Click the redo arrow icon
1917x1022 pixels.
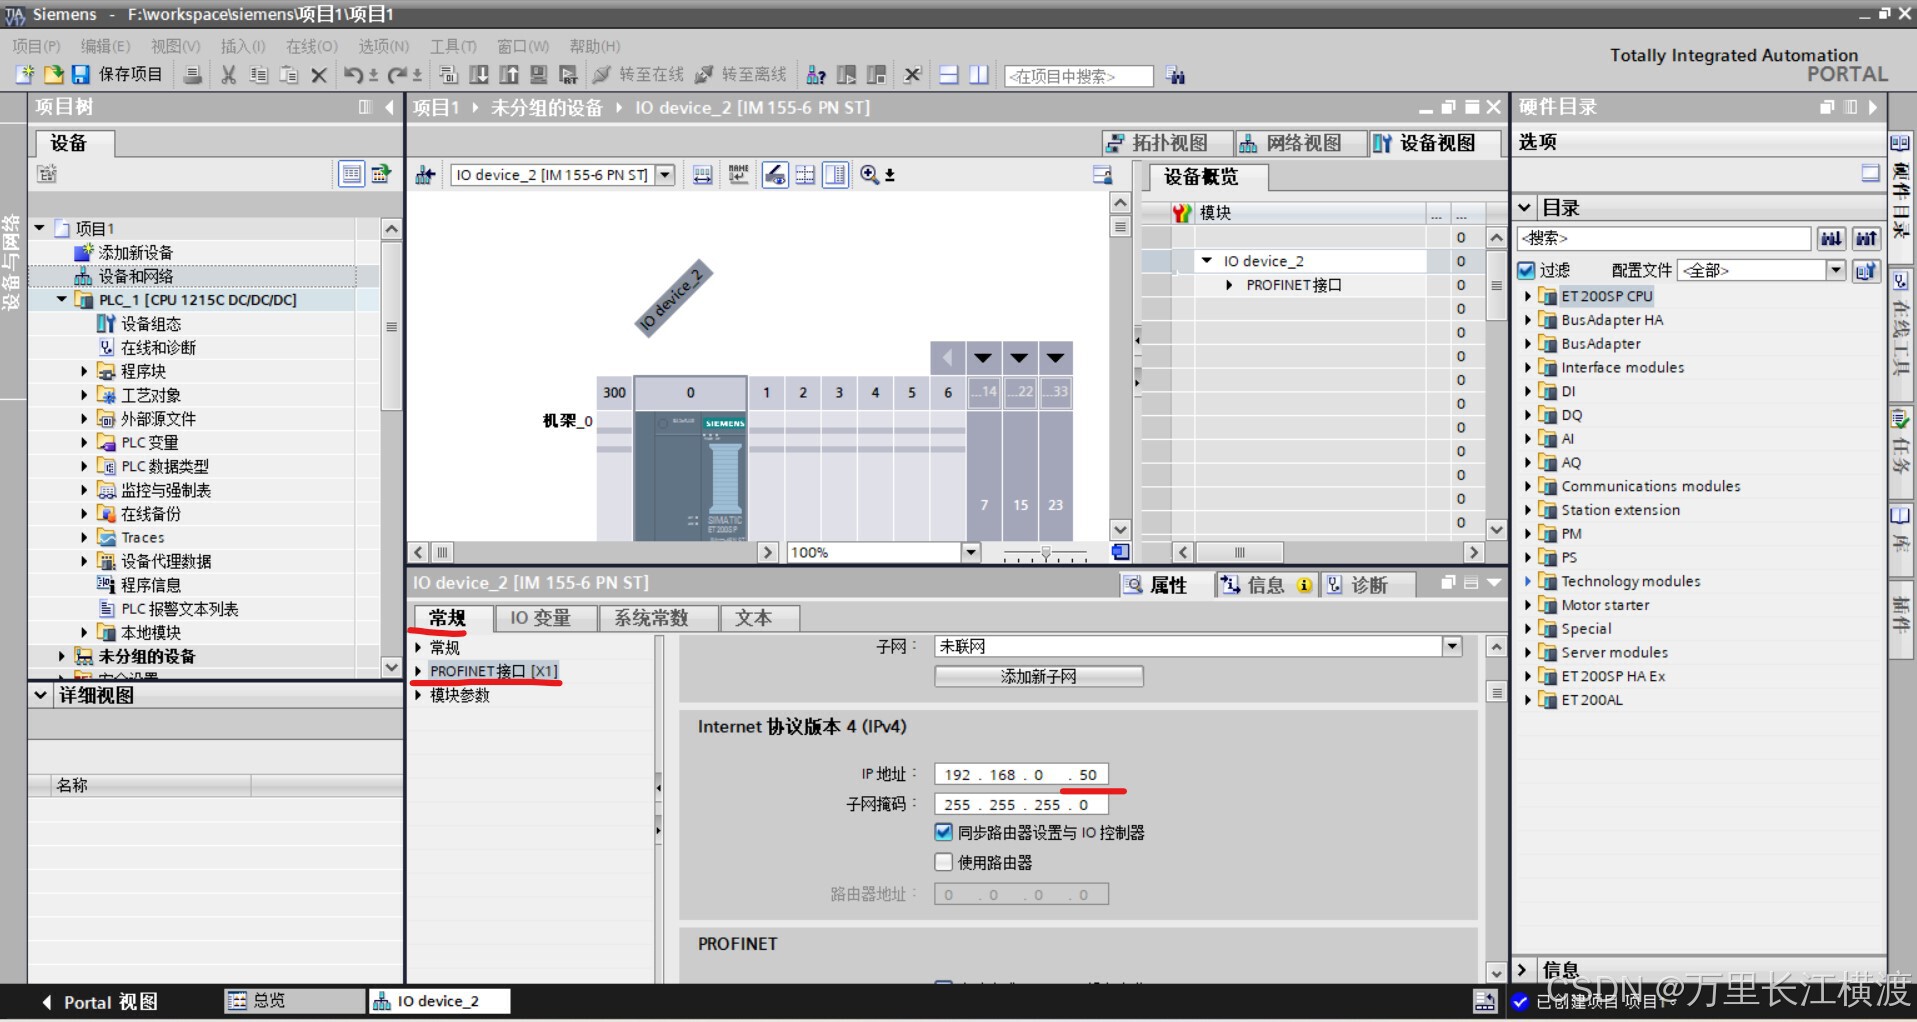click(397, 75)
